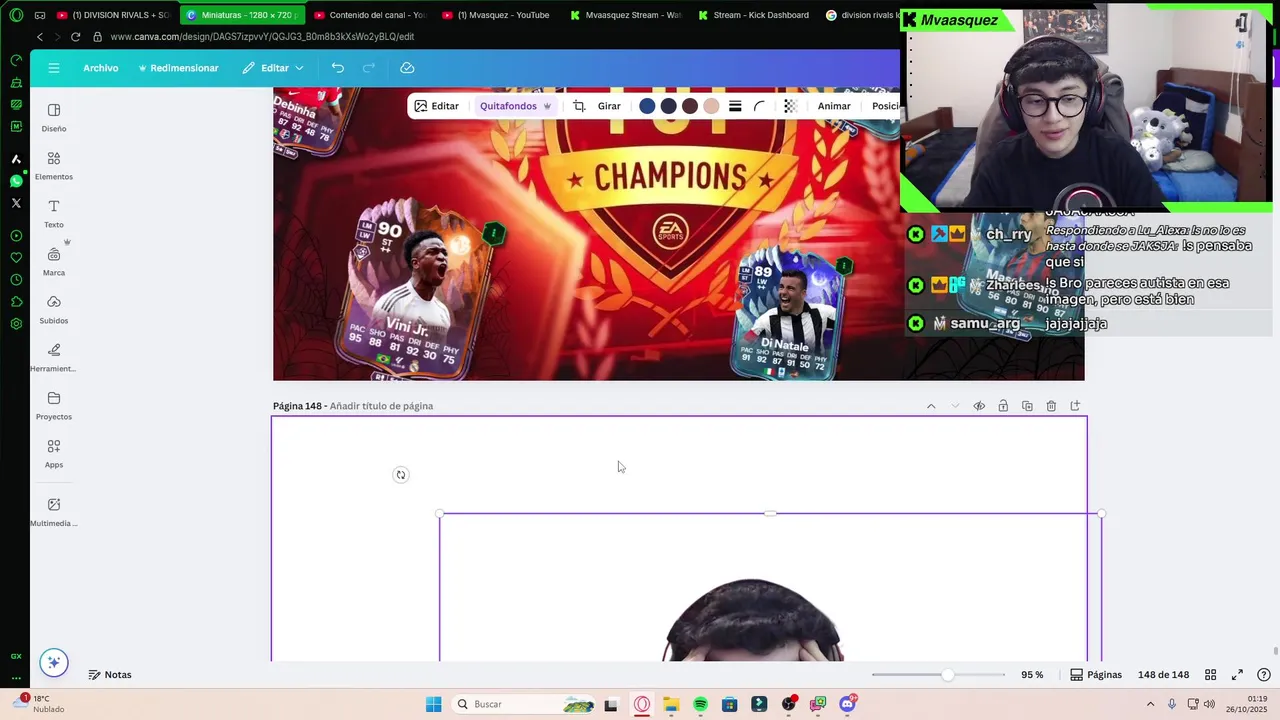Move page 148 down with chevron
The height and width of the screenshot is (720, 1280).
[x=955, y=406]
